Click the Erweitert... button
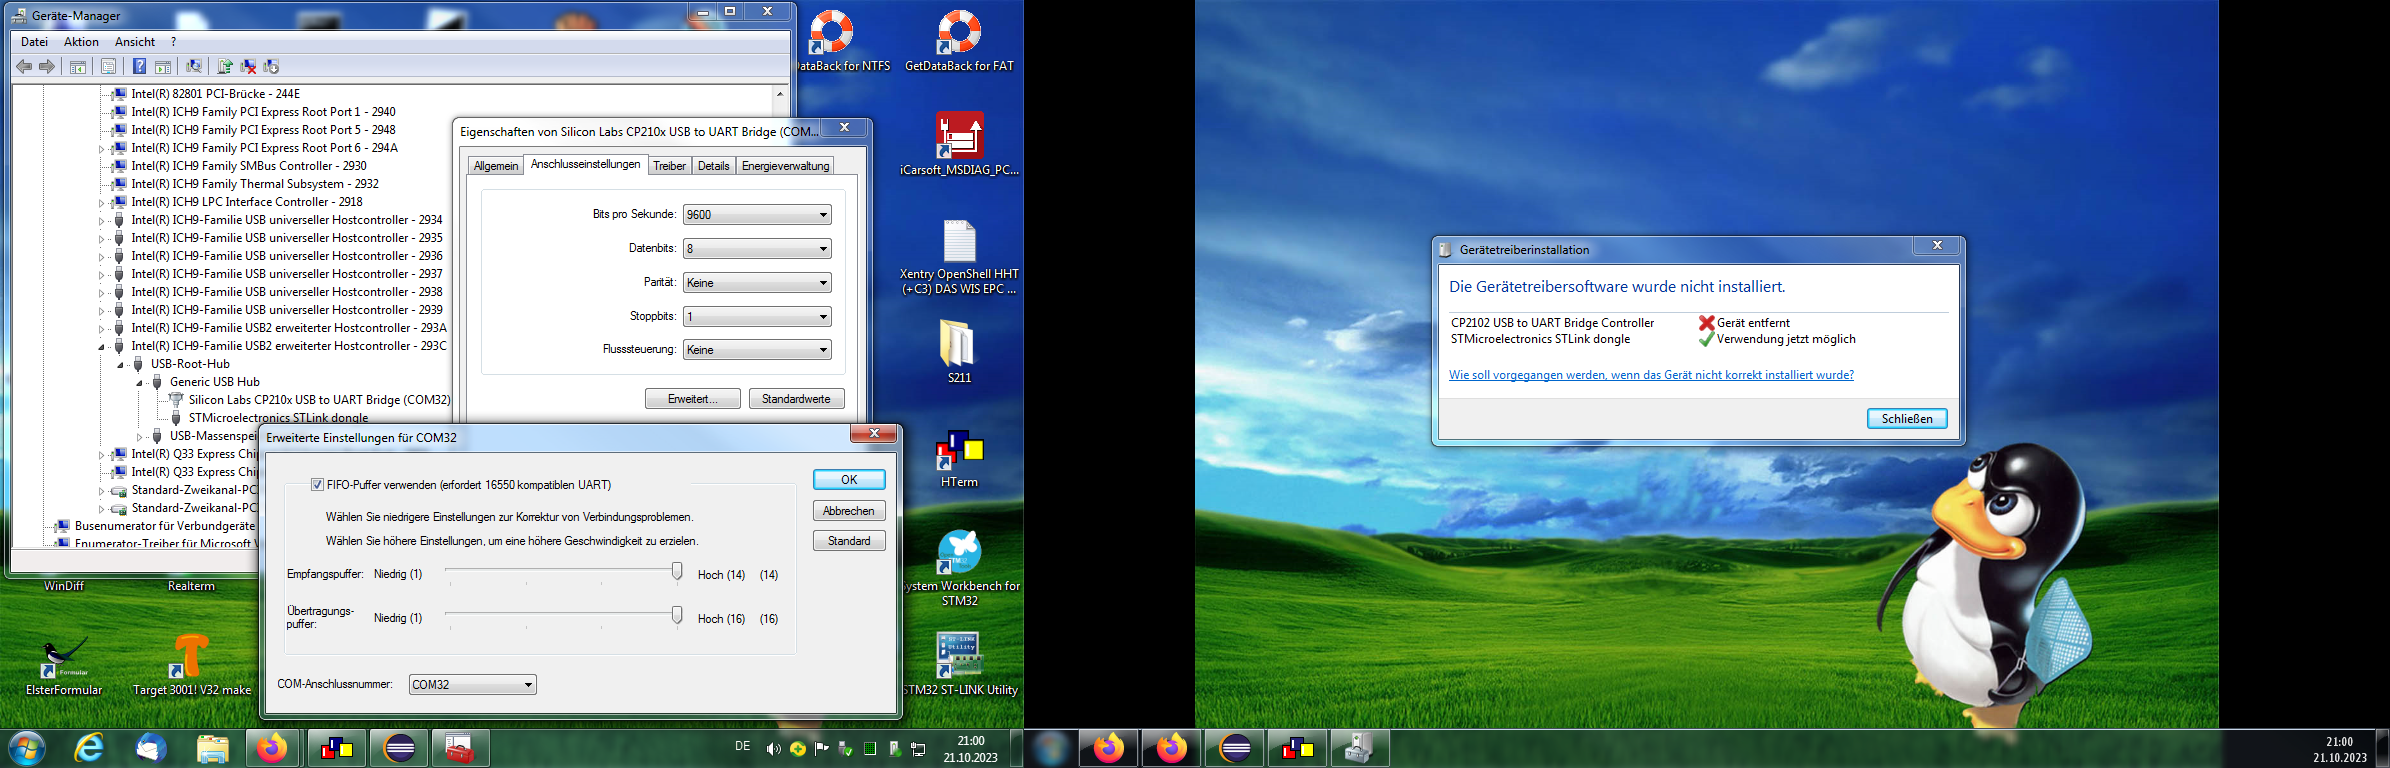Image resolution: width=2390 pixels, height=768 pixels. (693, 399)
